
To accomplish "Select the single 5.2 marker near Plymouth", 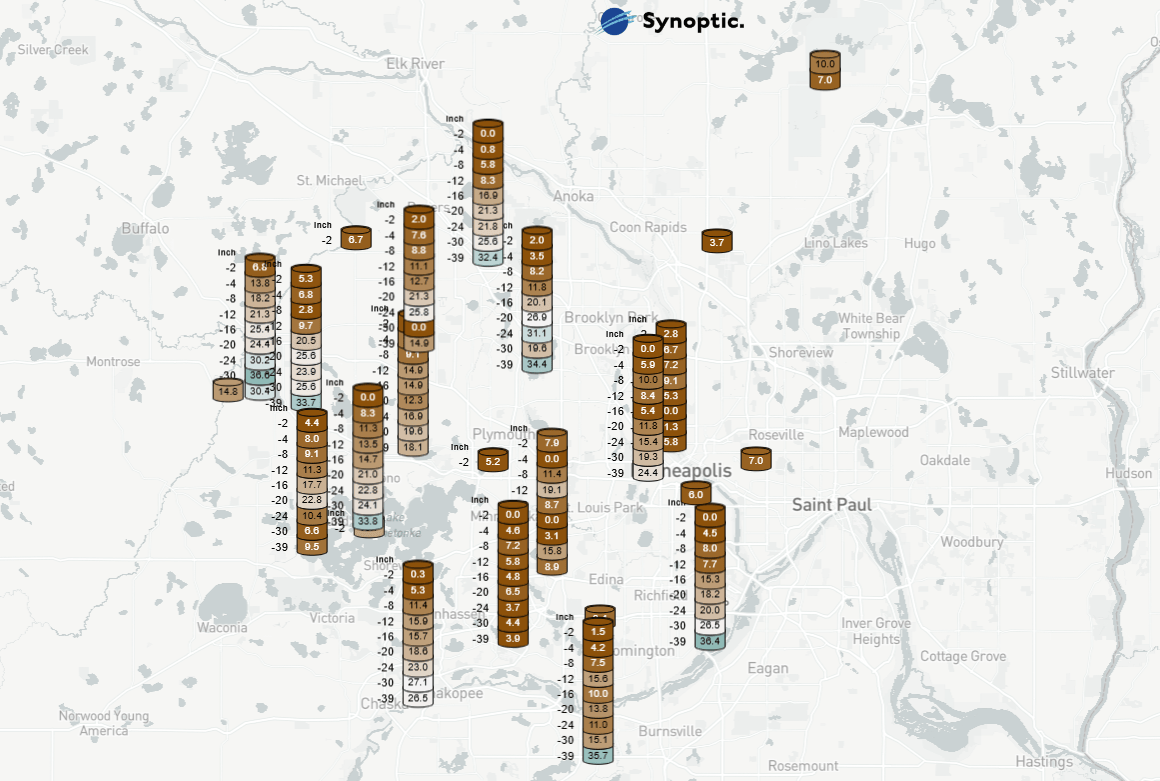I will (x=493, y=461).
